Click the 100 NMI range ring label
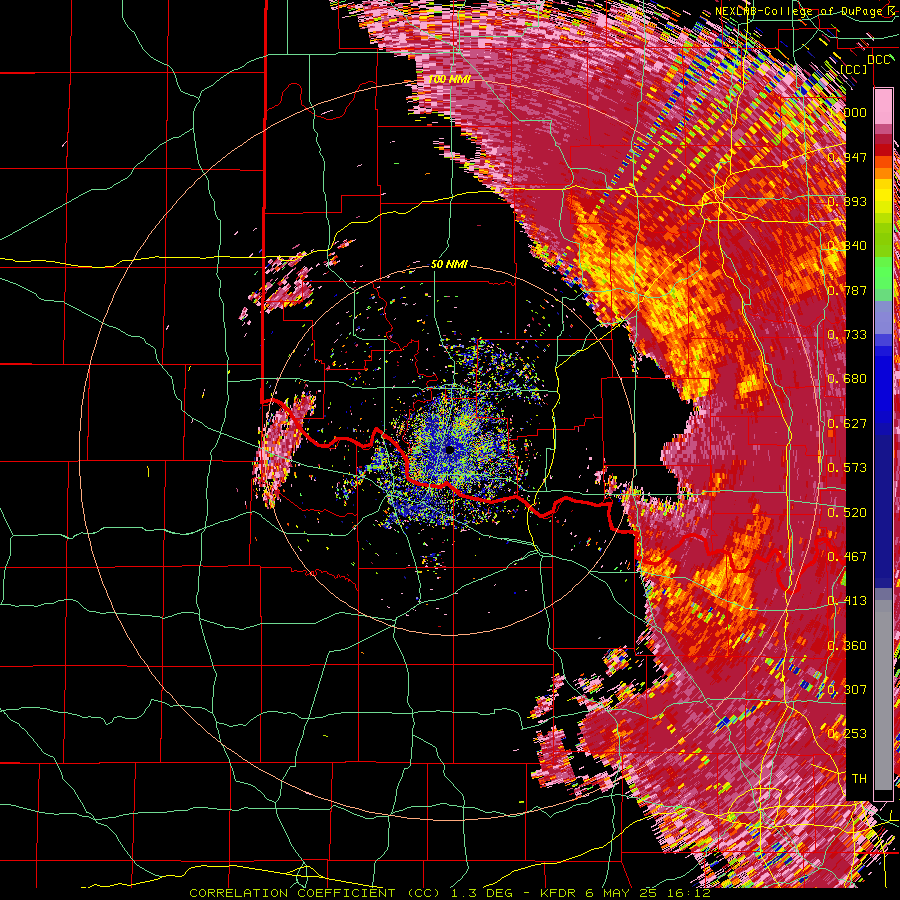900x900 pixels. pyautogui.click(x=449, y=79)
